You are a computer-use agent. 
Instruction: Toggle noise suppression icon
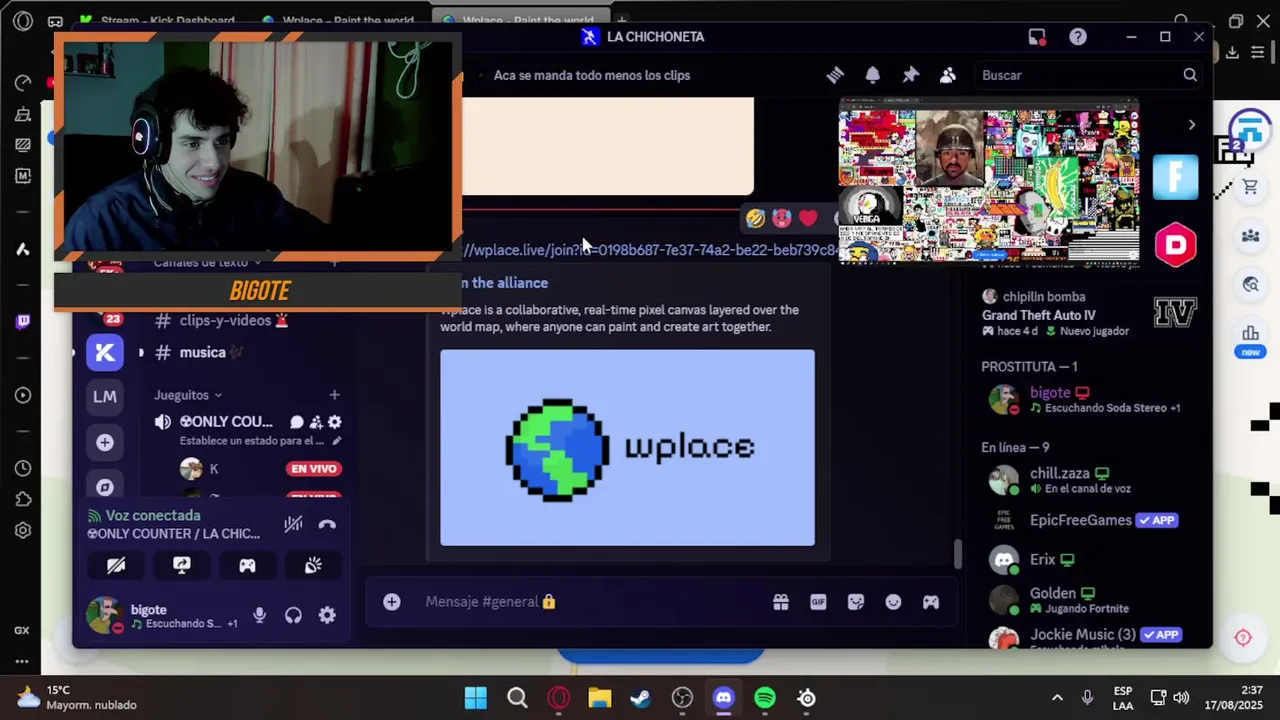(293, 524)
